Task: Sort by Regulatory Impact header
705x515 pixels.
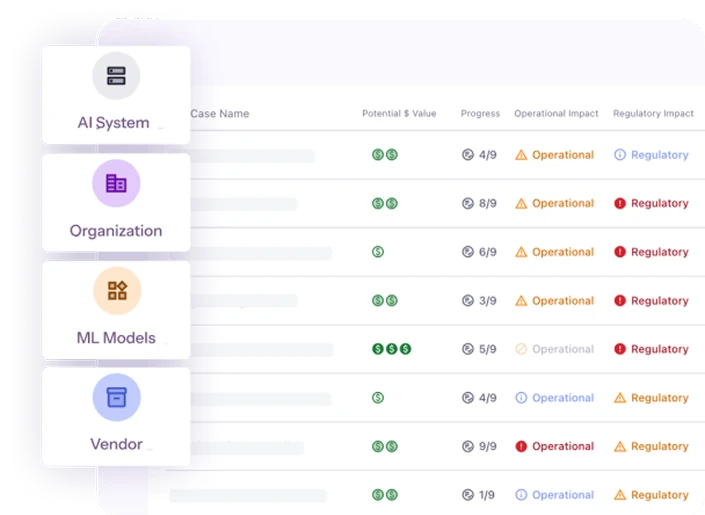Action: coord(653,113)
